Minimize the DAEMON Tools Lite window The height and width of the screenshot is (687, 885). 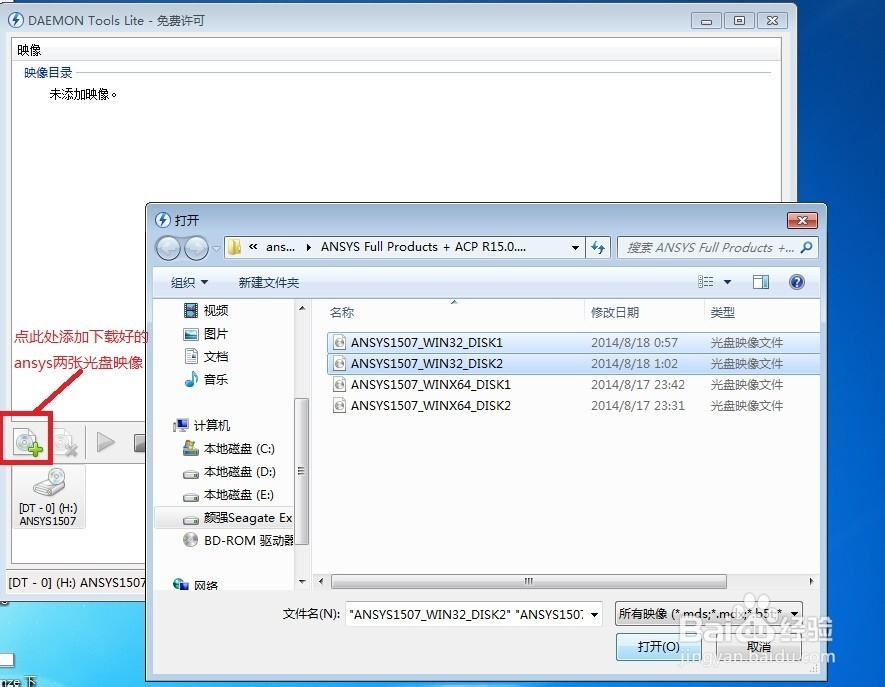706,21
